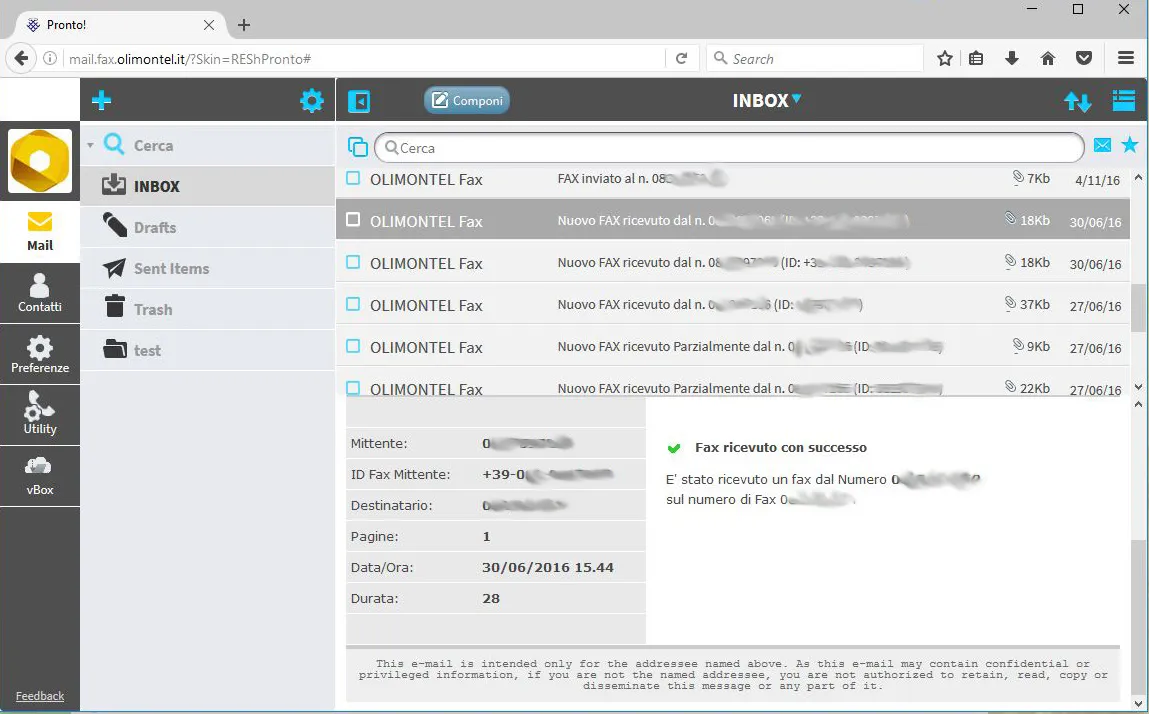1149x714 pixels.
Task: Open folder settings gear icon
Action: pos(312,100)
